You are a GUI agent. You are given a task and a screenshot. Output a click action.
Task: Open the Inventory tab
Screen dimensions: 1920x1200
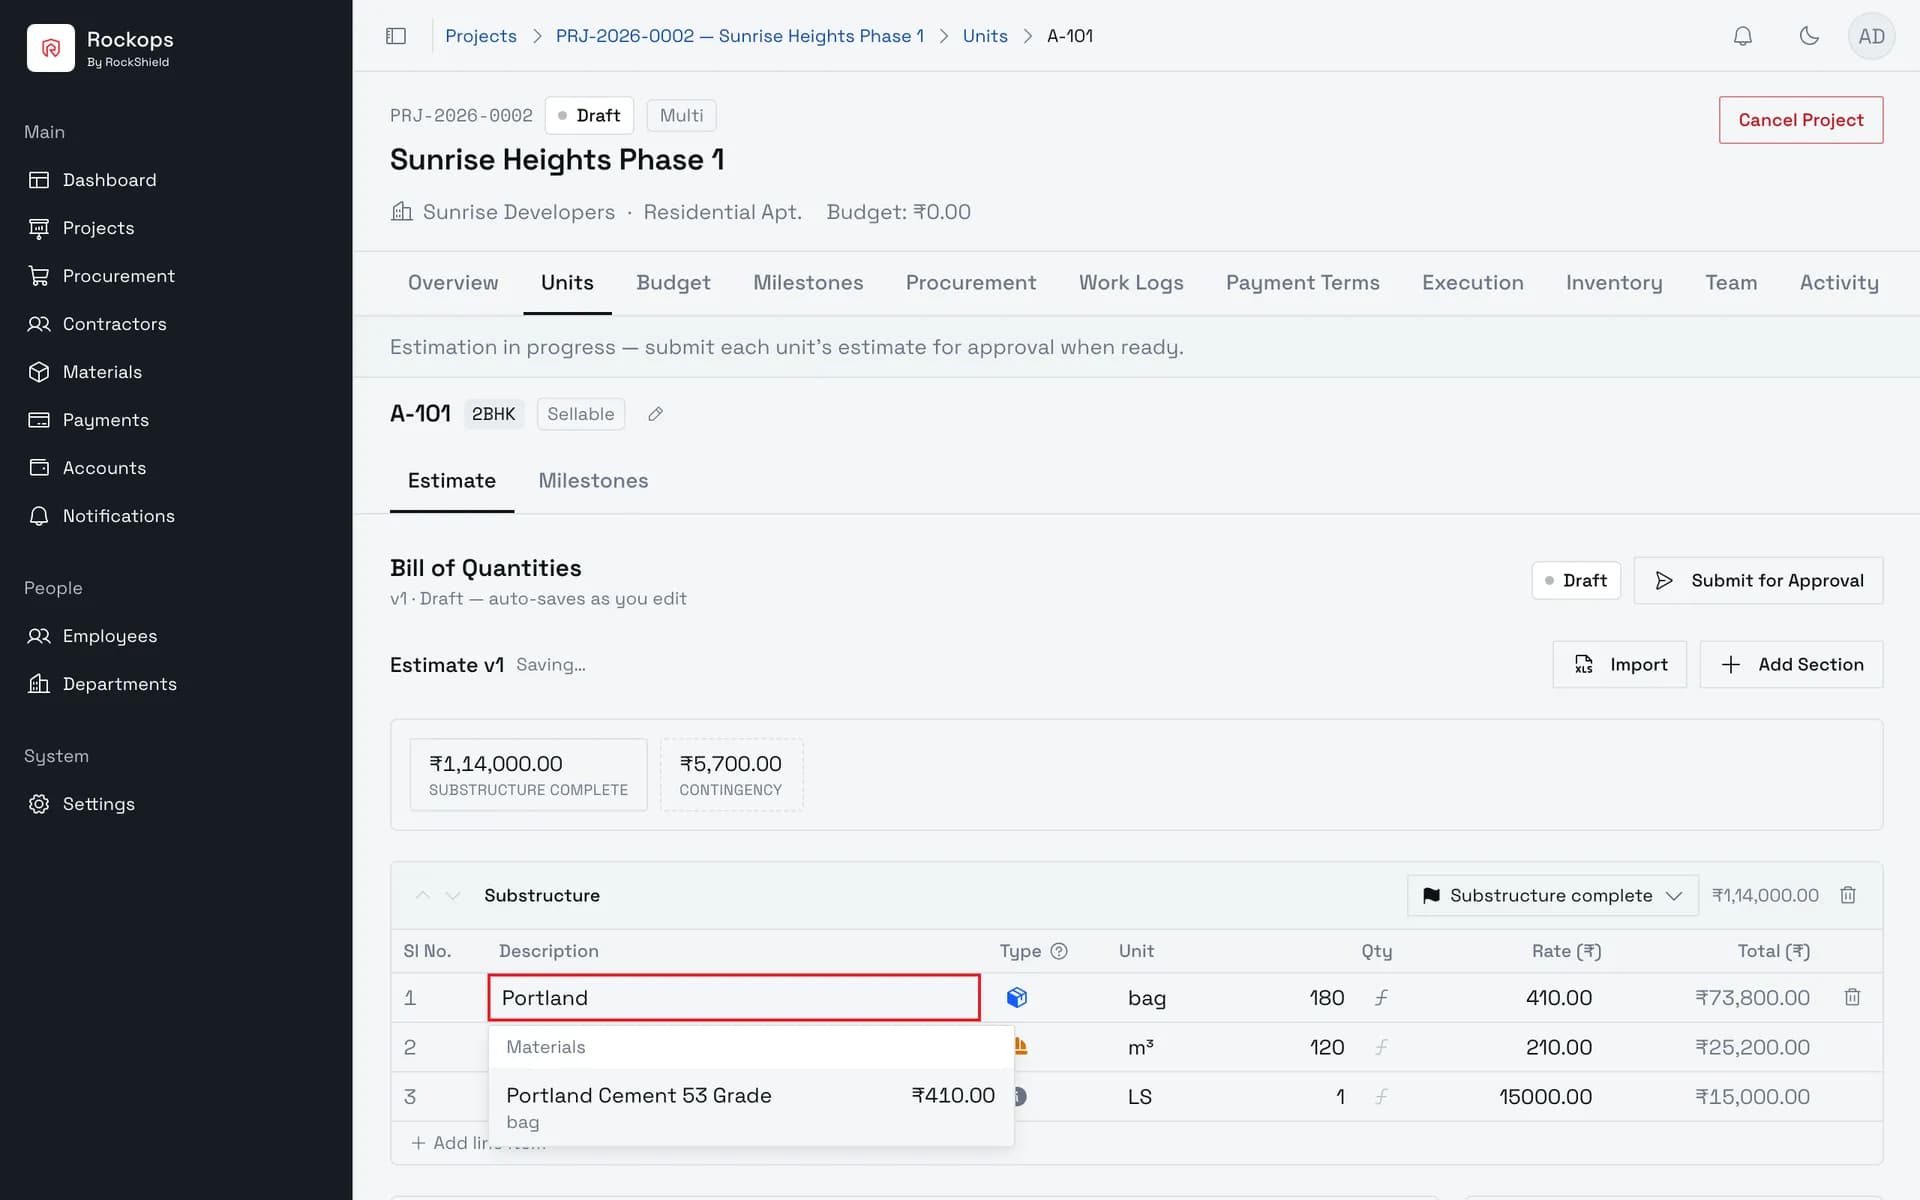(x=1613, y=283)
